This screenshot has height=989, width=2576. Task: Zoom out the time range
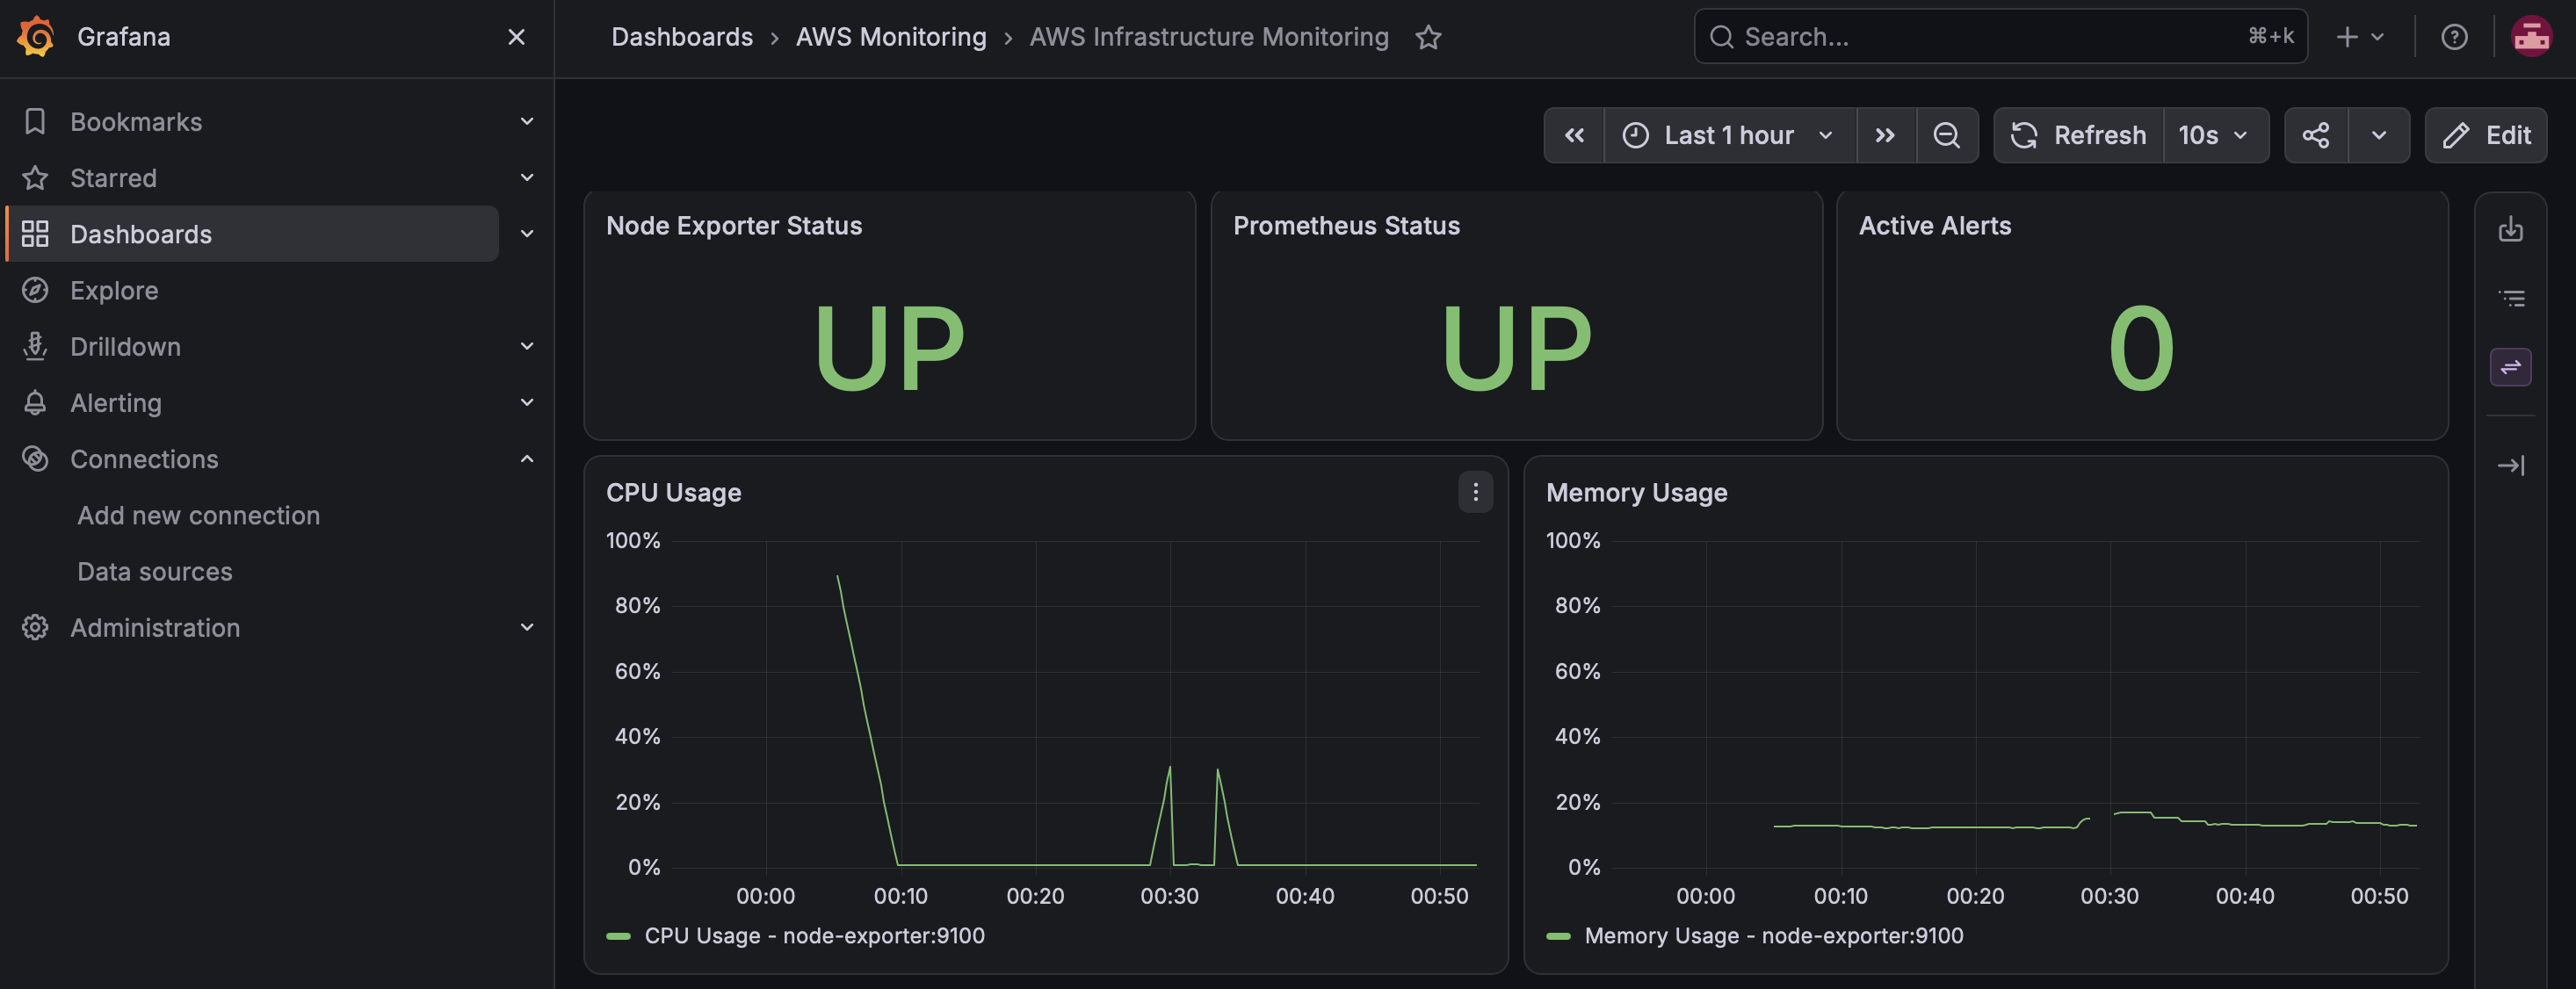(1946, 135)
